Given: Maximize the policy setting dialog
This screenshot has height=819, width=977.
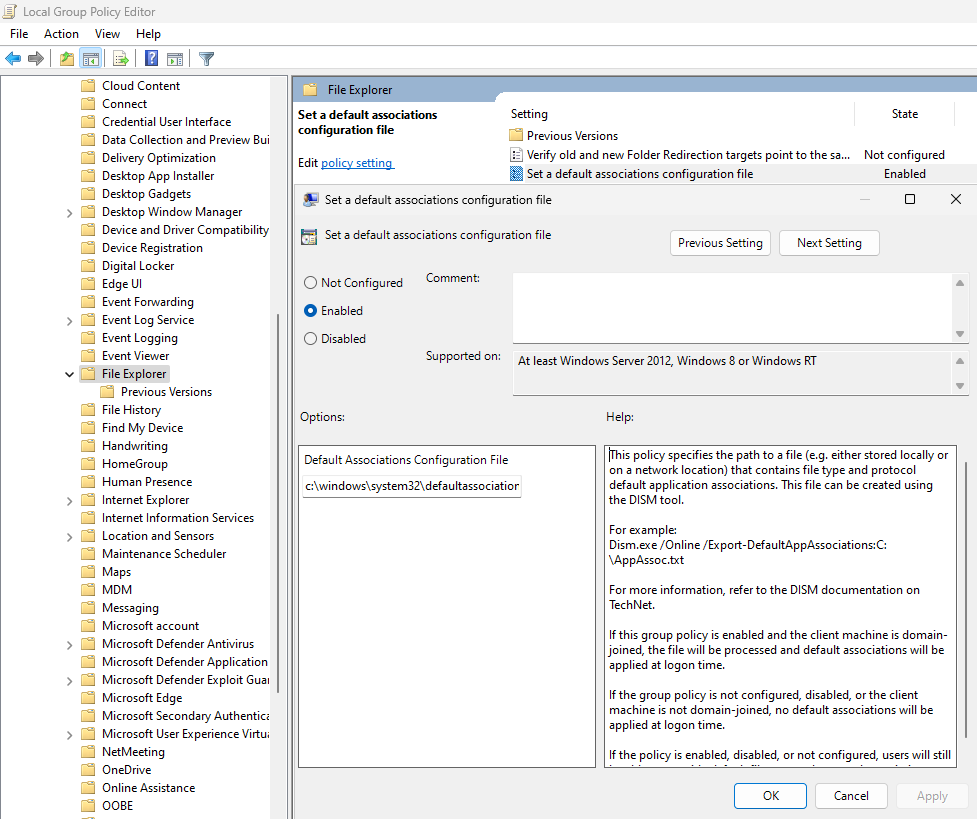Looking at the screenshot, I should click(910, 199).
